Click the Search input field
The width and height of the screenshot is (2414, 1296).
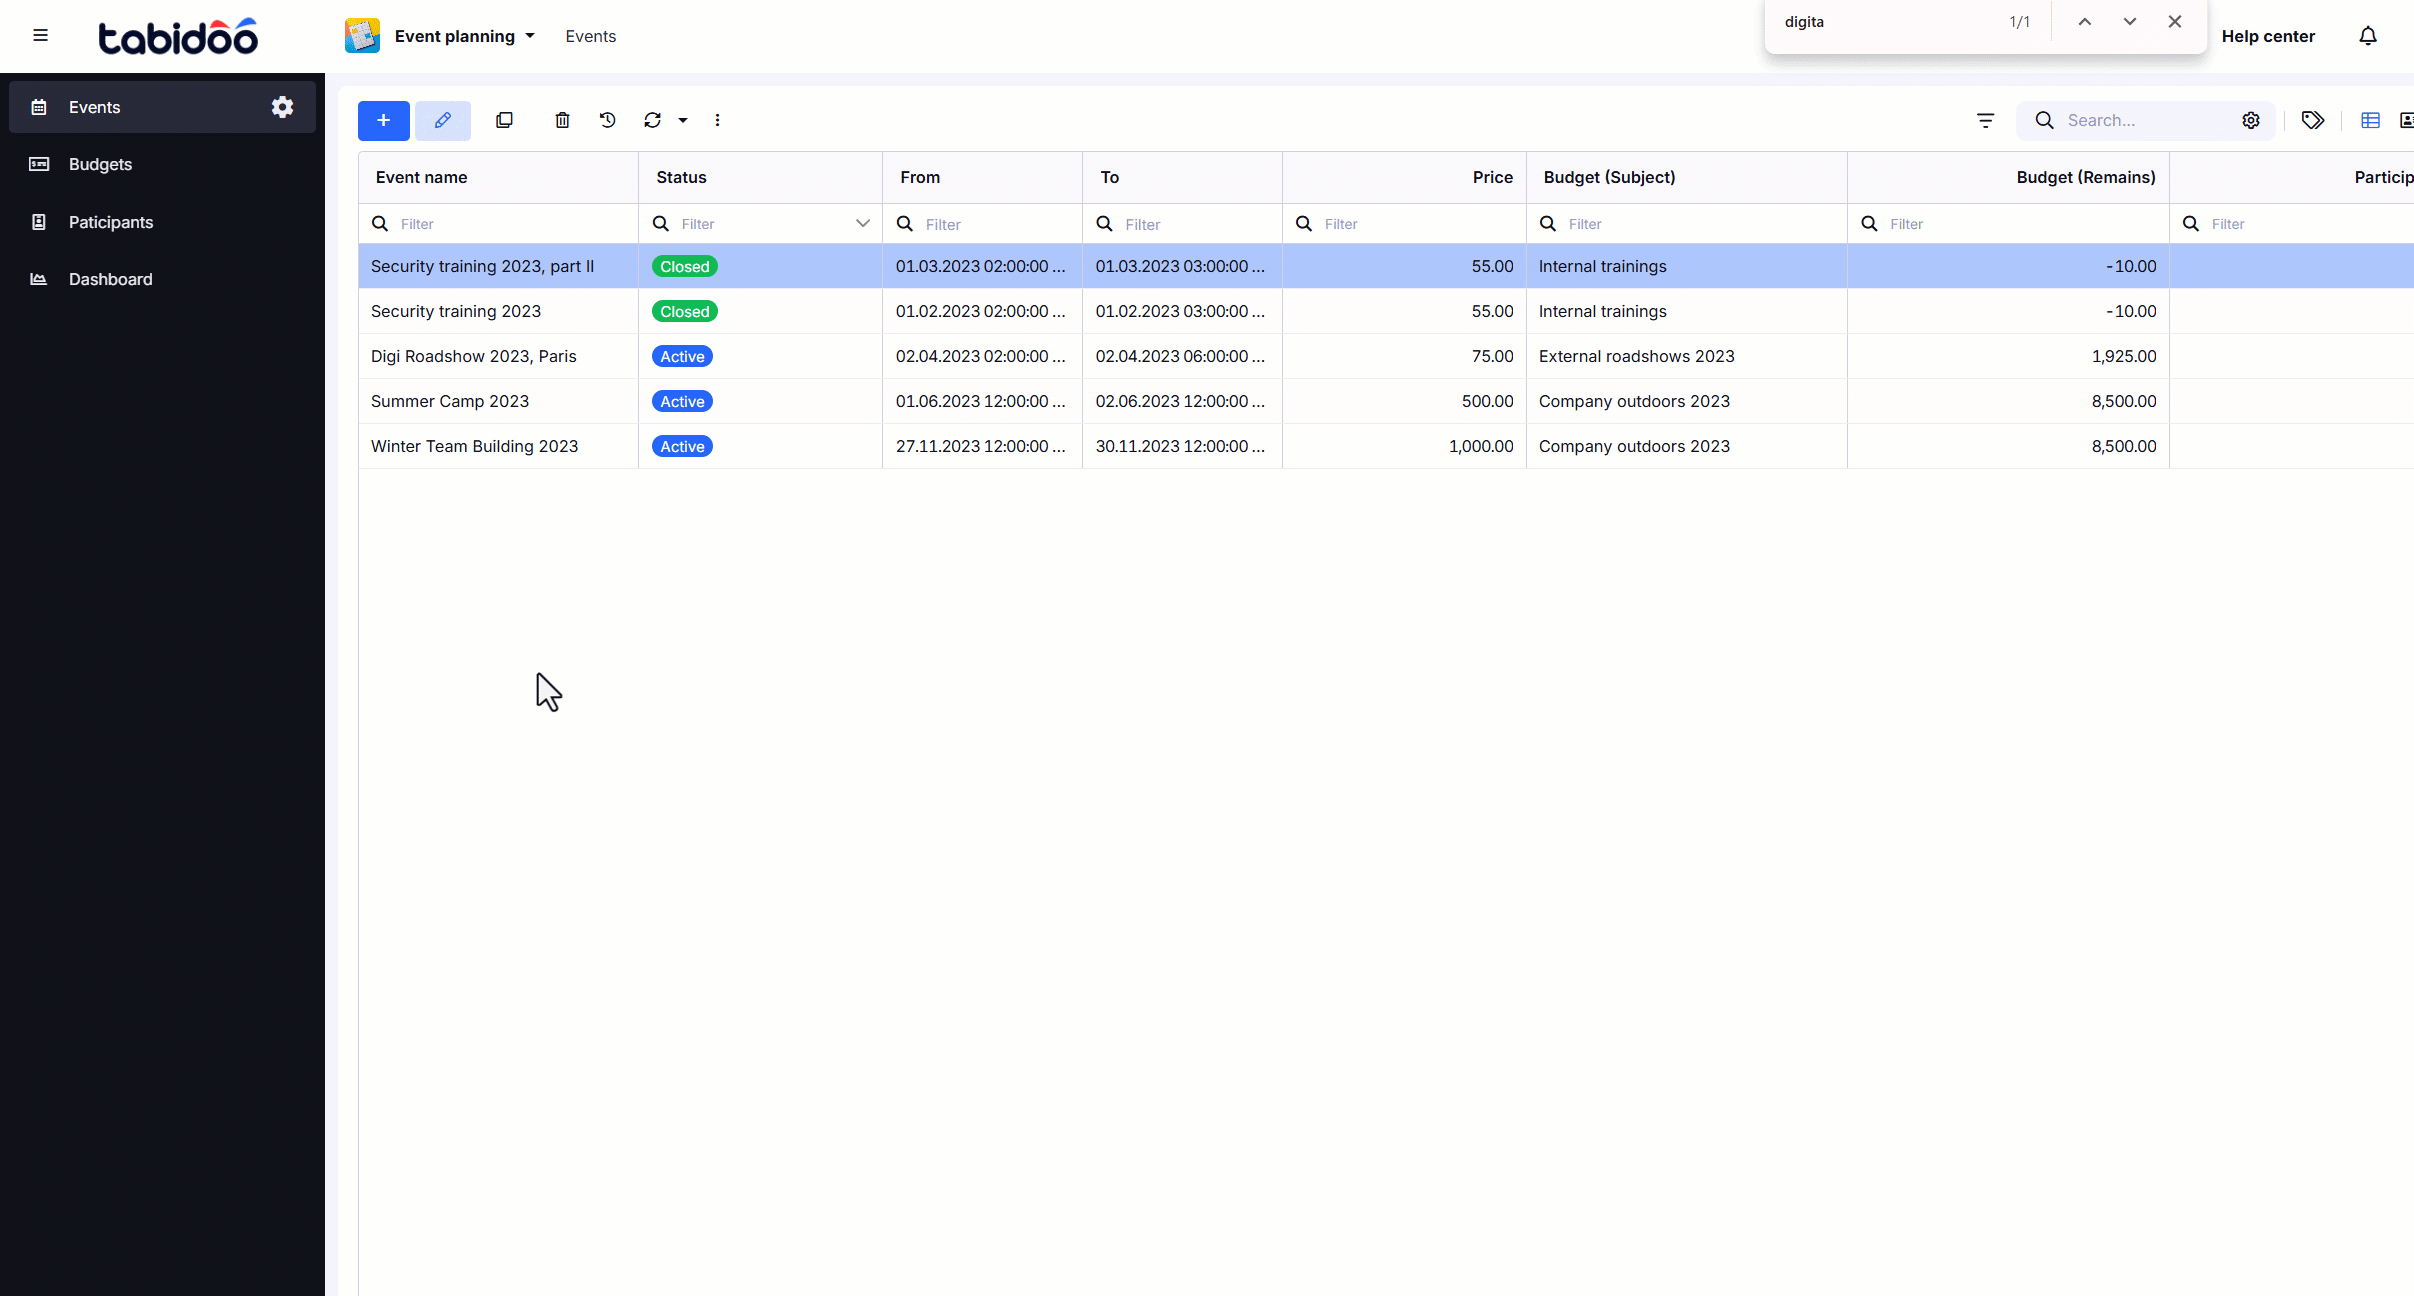(2140, 120)
